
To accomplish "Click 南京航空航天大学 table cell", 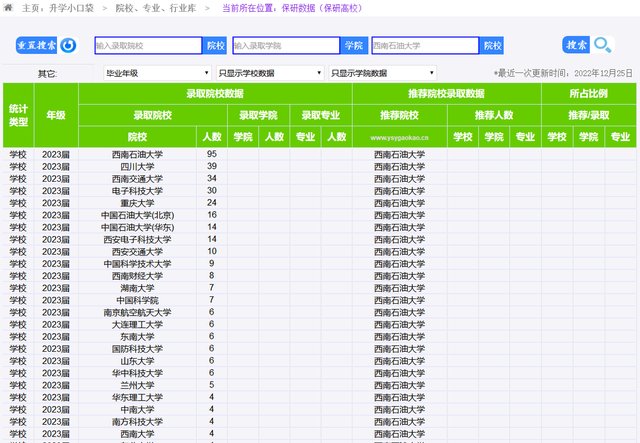I will 137,312.
